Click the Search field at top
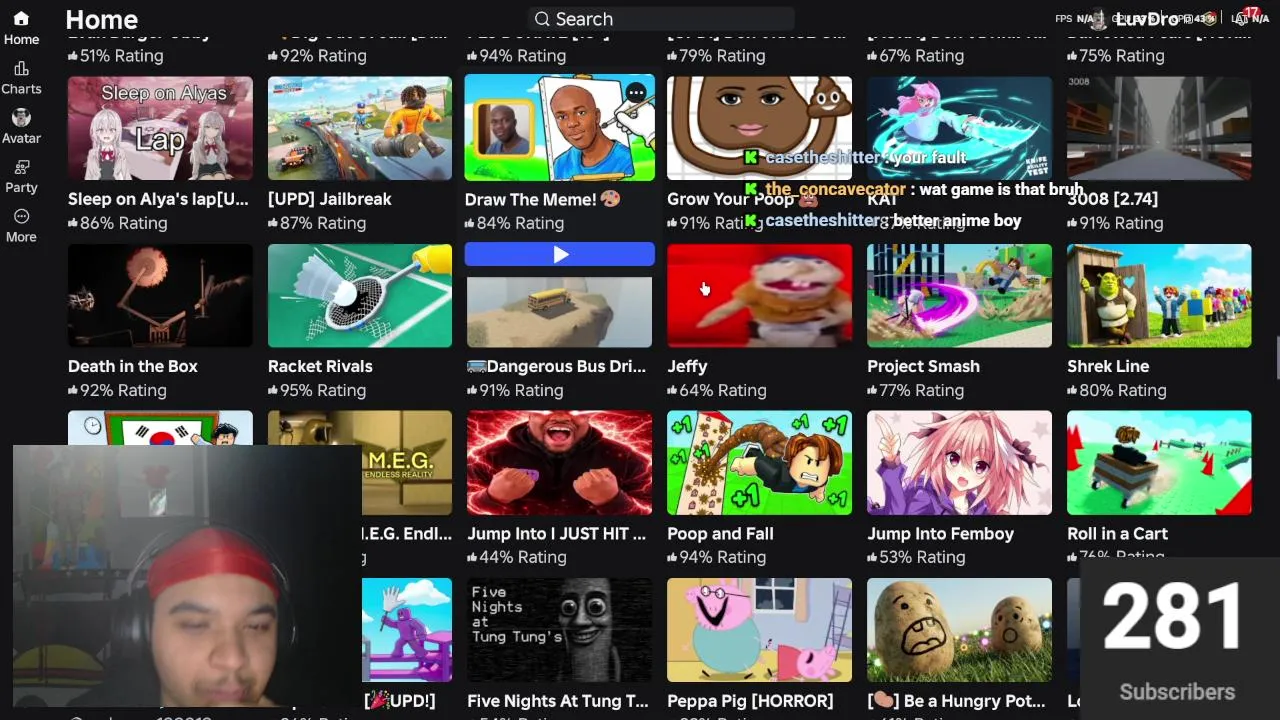The image size is (1280, 720). 661,19
